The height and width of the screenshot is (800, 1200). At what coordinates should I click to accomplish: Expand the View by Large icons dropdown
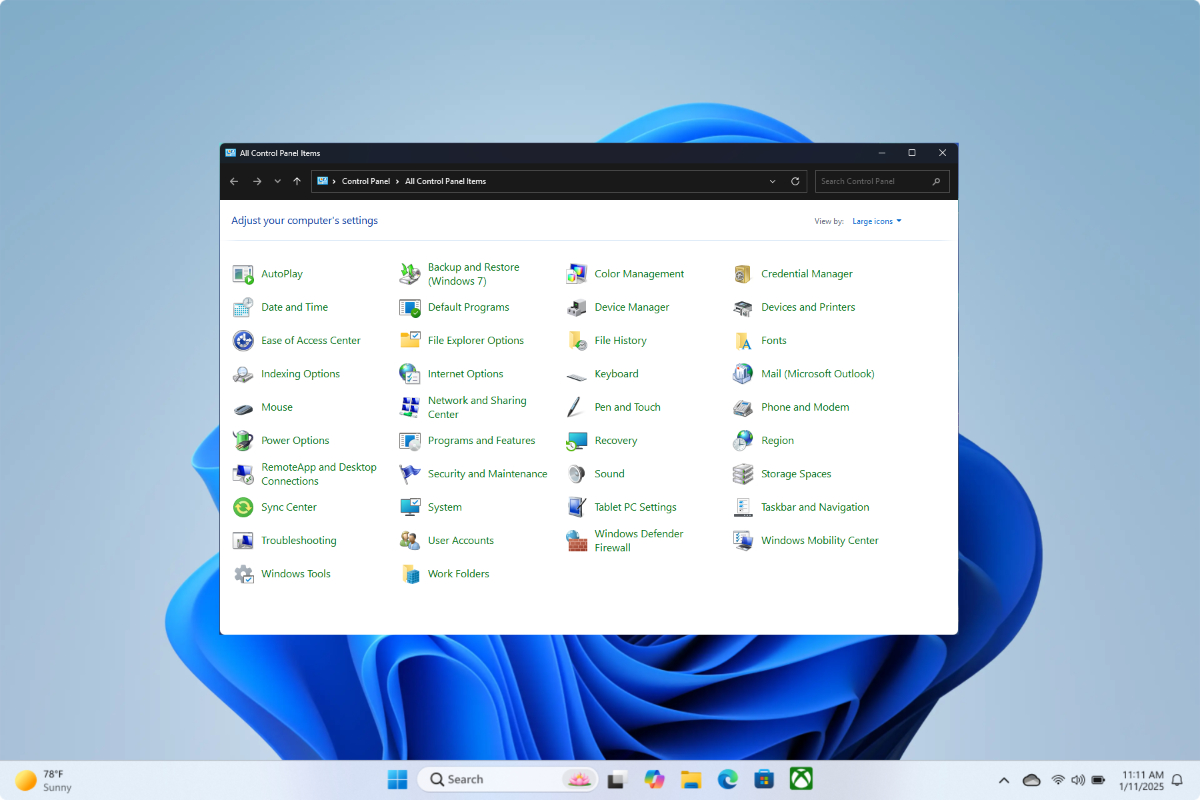point(877,221)
